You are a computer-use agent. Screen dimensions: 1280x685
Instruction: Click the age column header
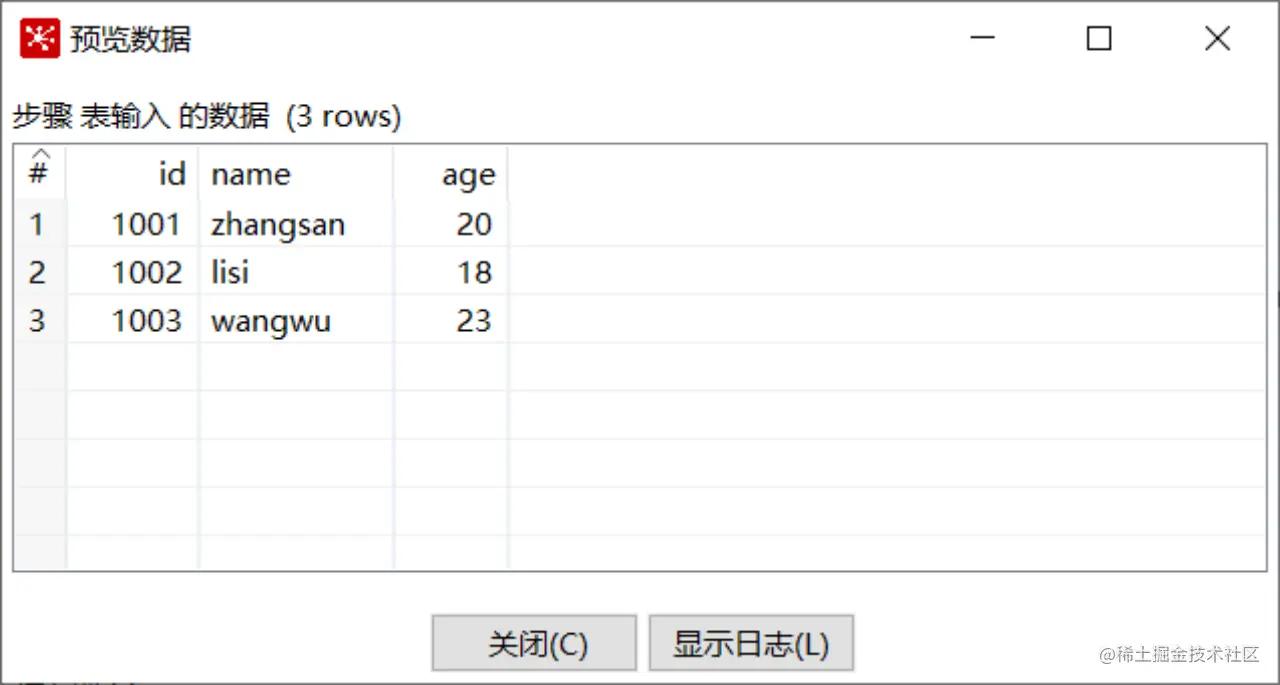click(x=452, y=174)
